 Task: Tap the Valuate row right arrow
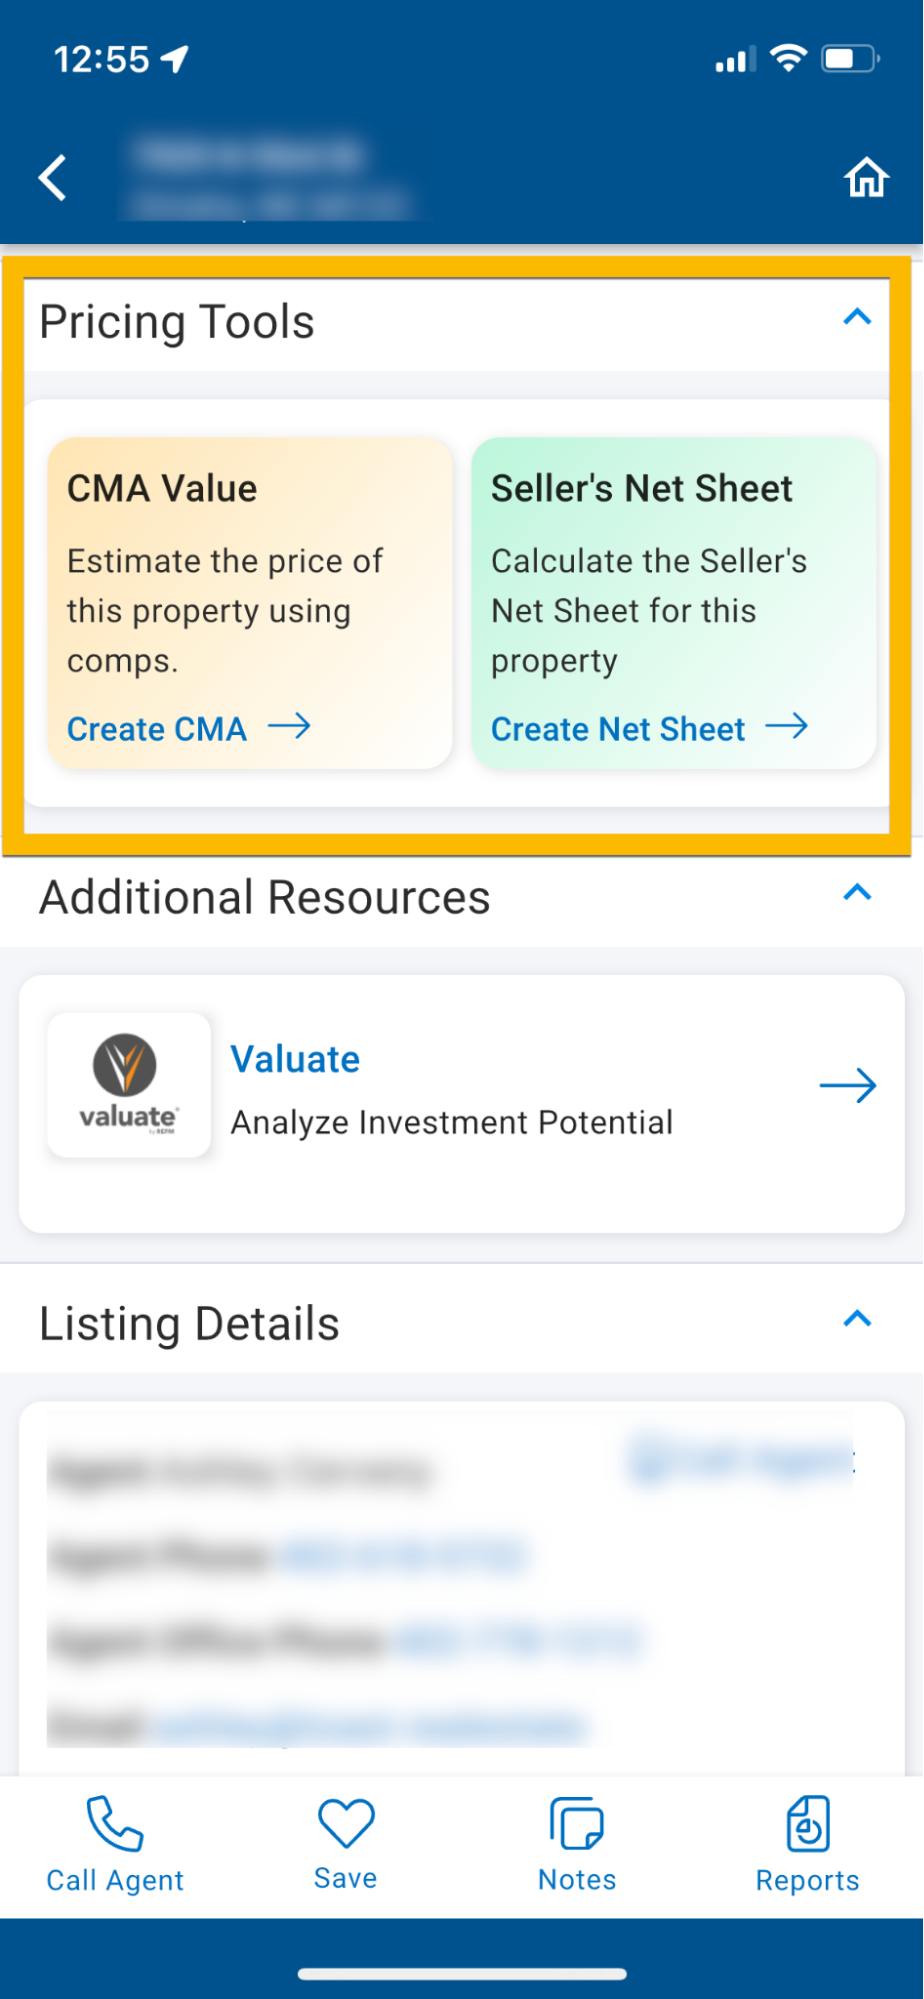click(848, 1085)
